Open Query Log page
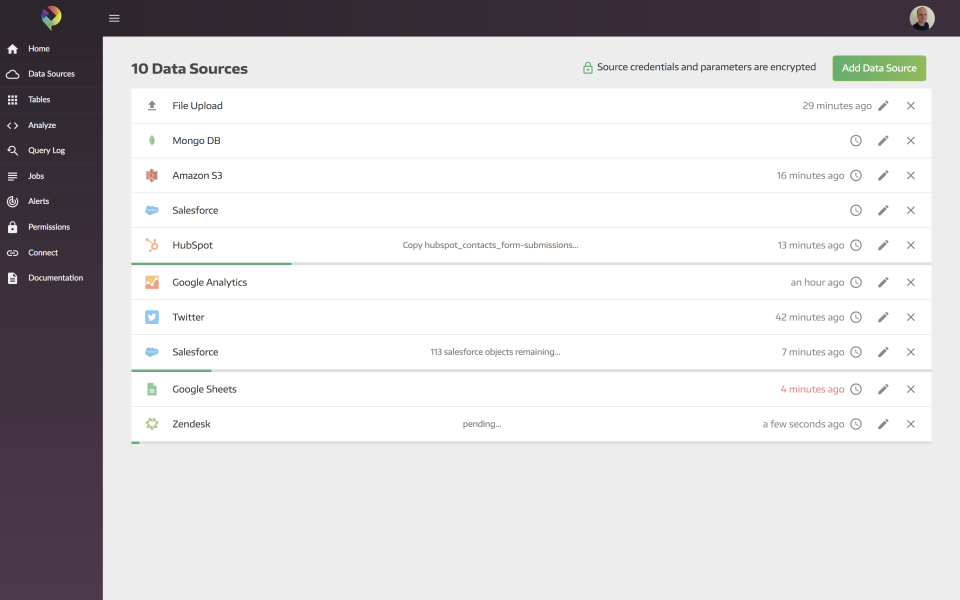Image resolution: width=960 pixels, height=600 pixels. [46, 151]
